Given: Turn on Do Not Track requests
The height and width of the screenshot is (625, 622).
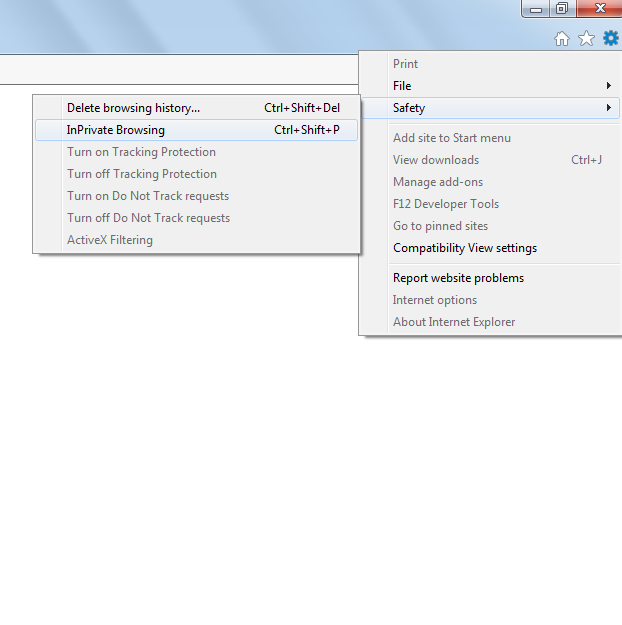Looking at the screenshot, I should pyautogui.click(x=148, y=196).
